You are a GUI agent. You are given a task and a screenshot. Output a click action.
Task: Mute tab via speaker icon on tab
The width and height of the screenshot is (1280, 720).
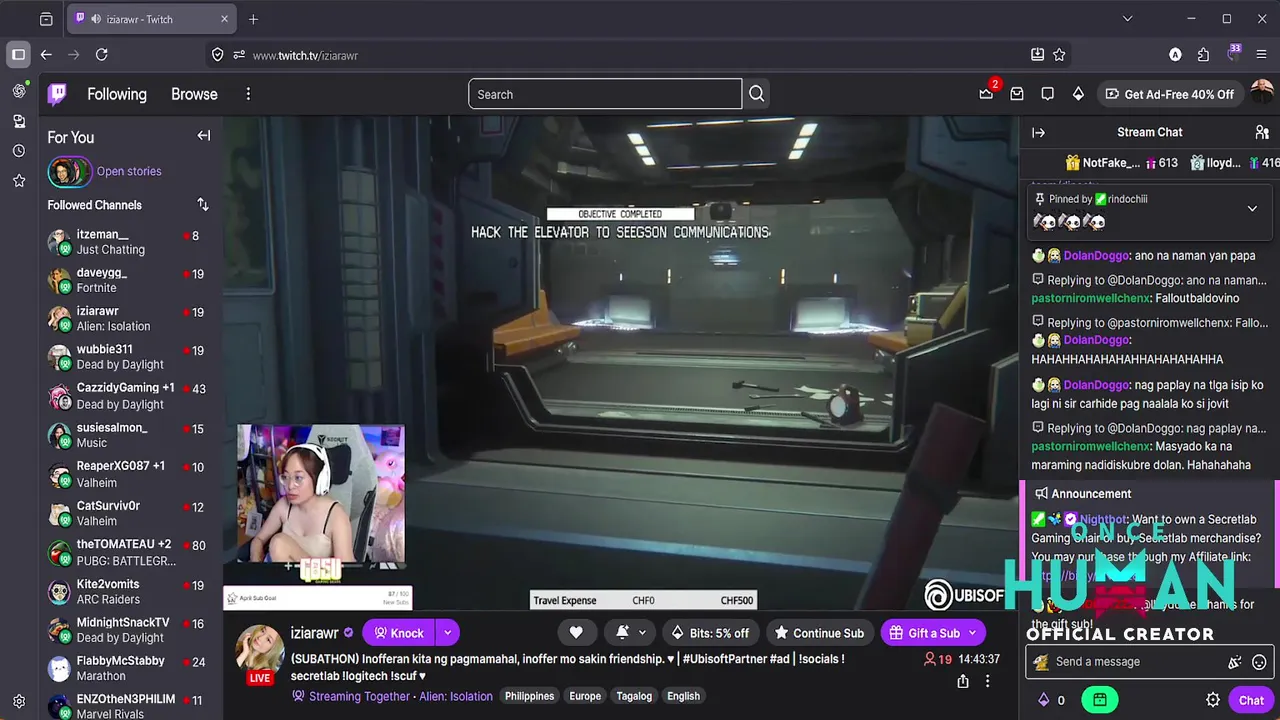click(96, 19)
